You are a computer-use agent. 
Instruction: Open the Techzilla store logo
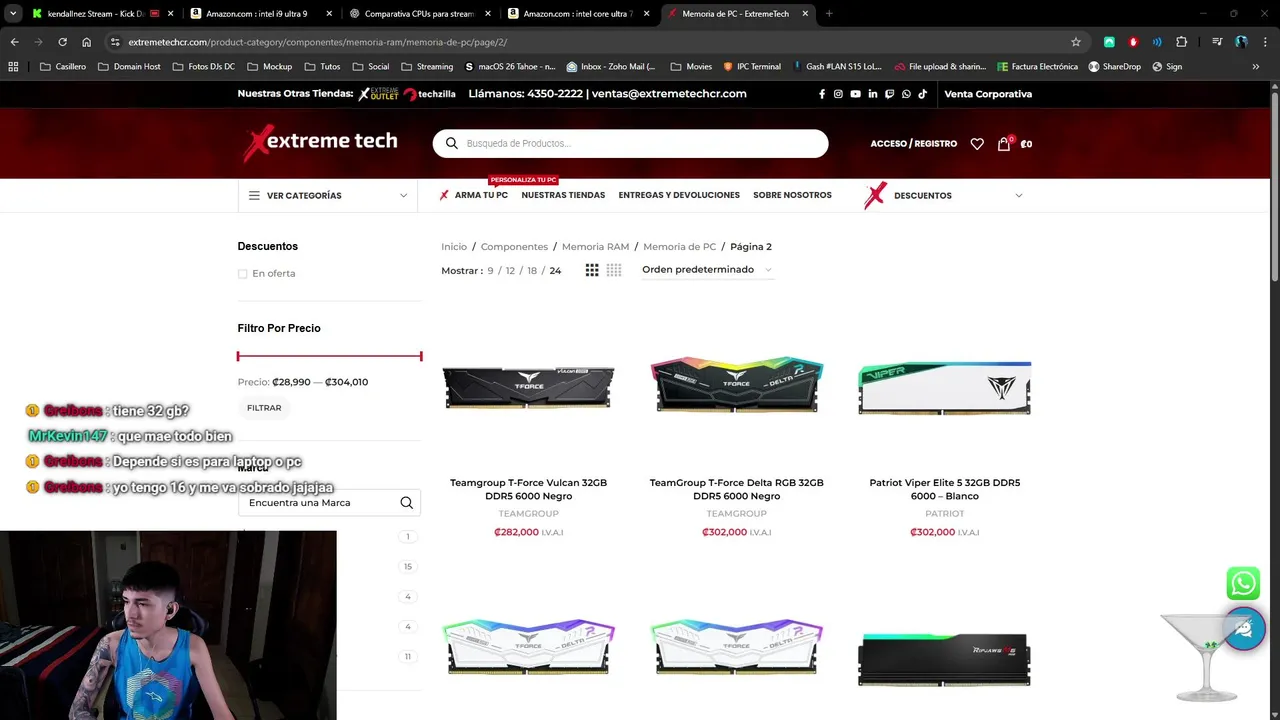click(x=430, y=94)
